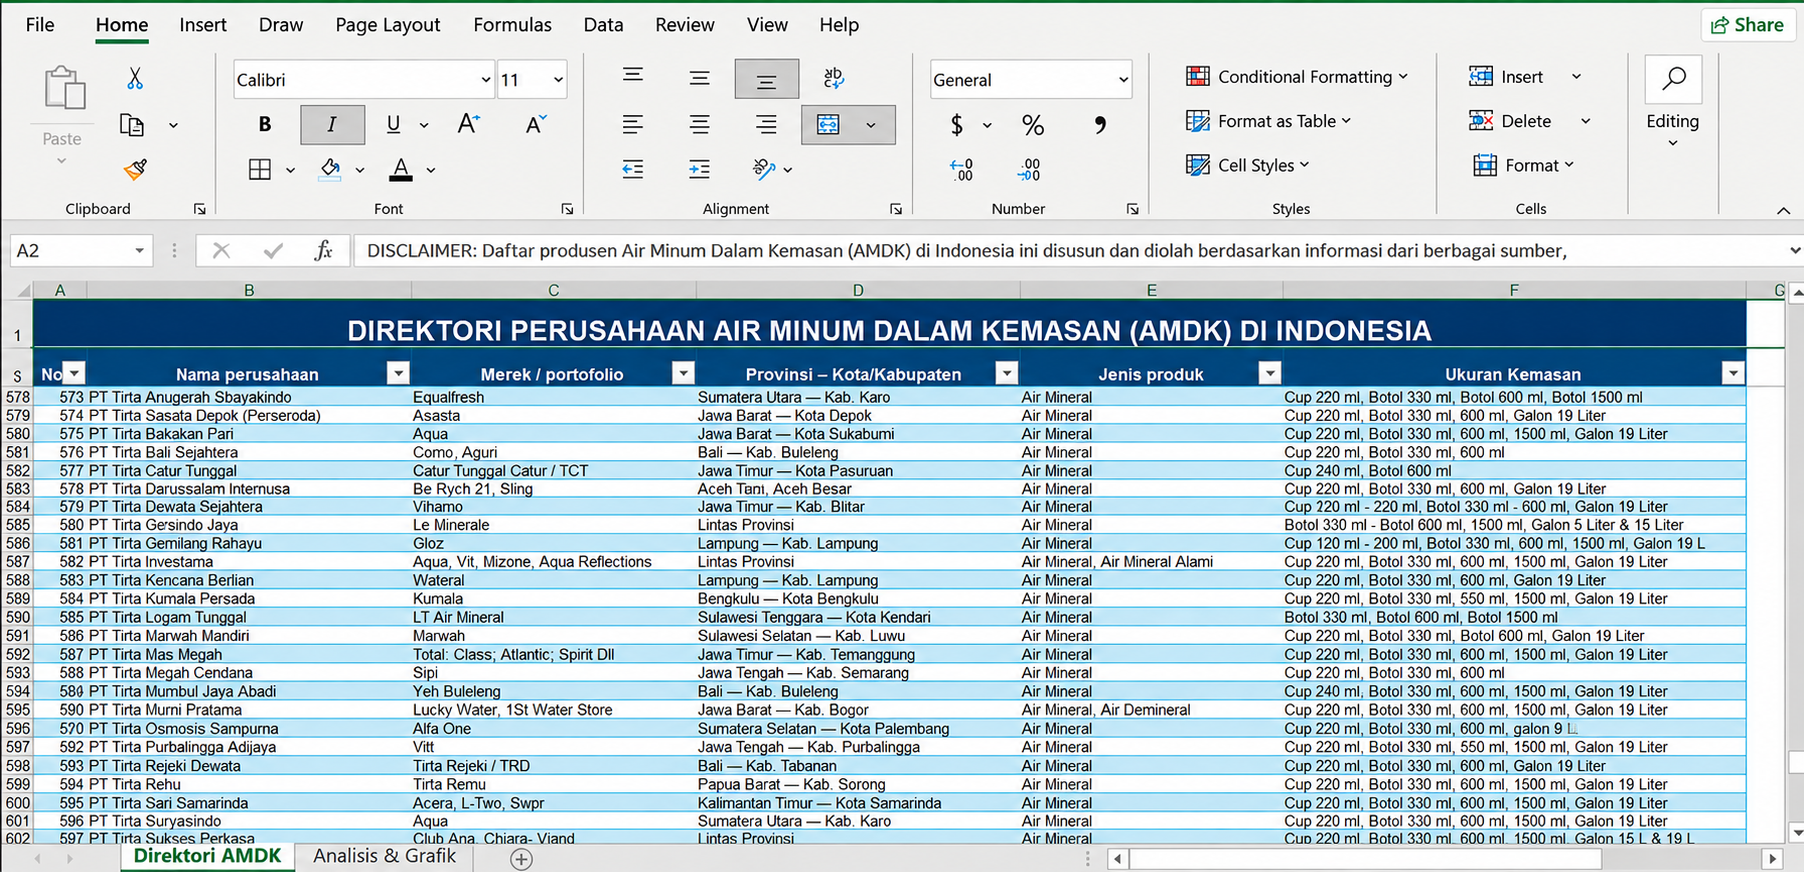Open the font size 11 dropdown
1804x872 pixels.
tap(558, 80)
